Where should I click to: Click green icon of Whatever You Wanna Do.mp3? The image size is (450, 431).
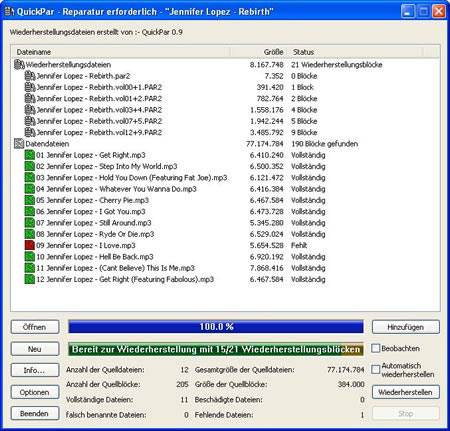[x=30, y=189]
